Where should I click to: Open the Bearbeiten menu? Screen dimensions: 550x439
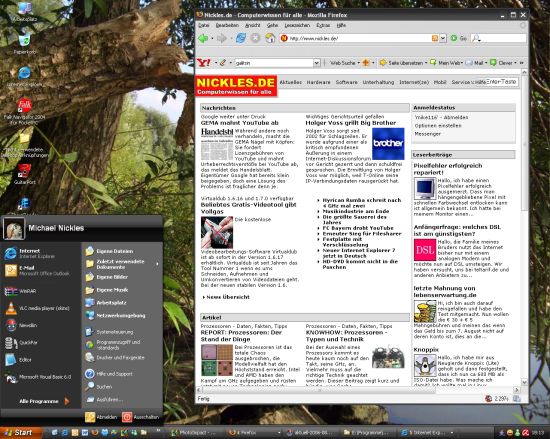227,25
